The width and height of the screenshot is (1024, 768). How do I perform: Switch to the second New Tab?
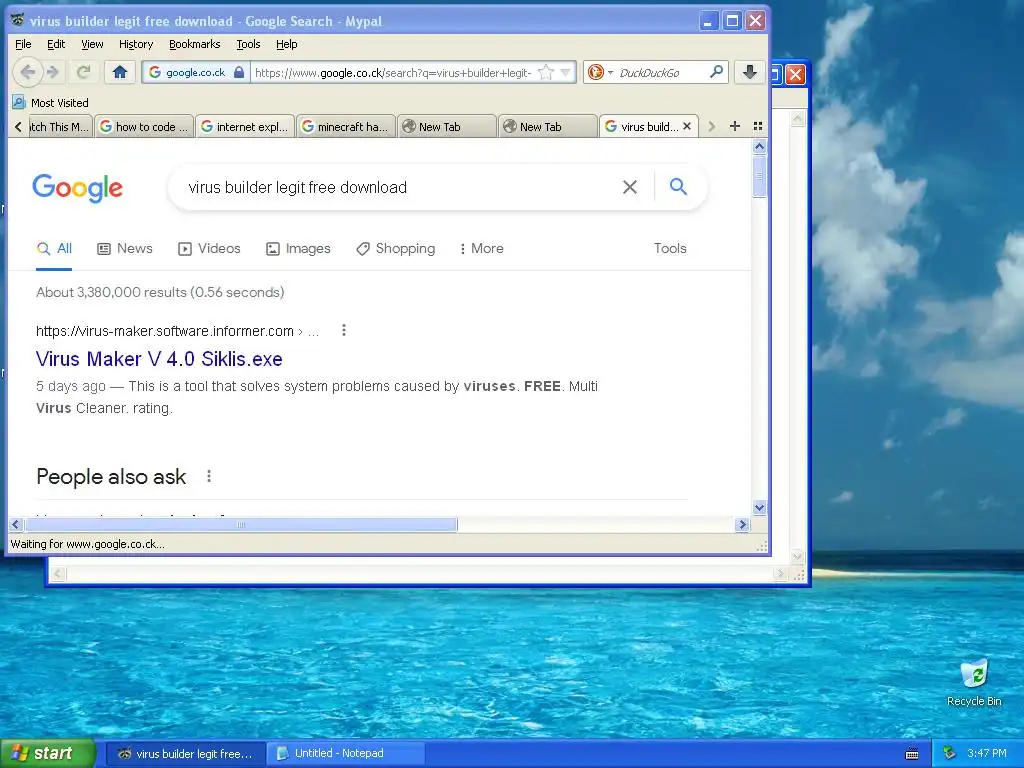(x=548, y=127)
